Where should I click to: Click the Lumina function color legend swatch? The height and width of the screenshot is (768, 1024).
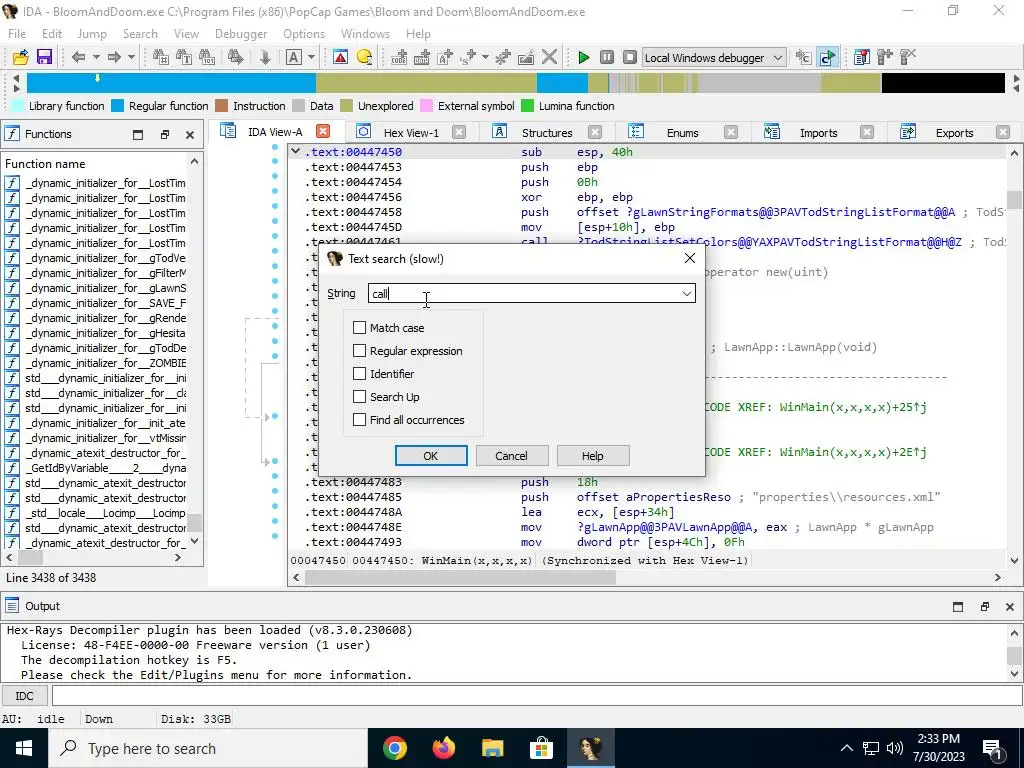(x=527, y=106)
